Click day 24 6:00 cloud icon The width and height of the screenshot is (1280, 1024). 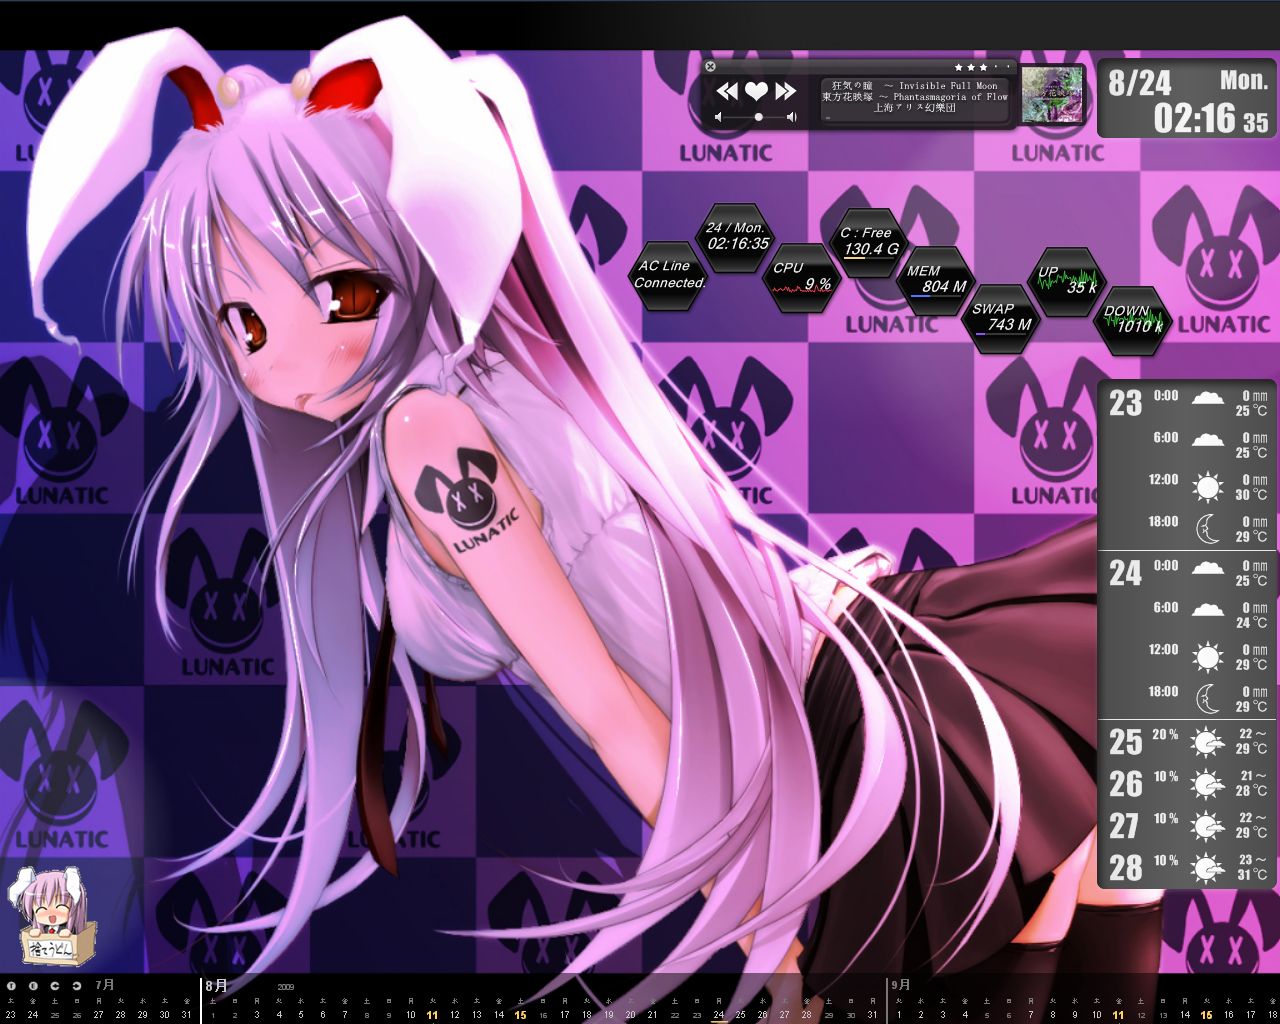point(1207,609)
